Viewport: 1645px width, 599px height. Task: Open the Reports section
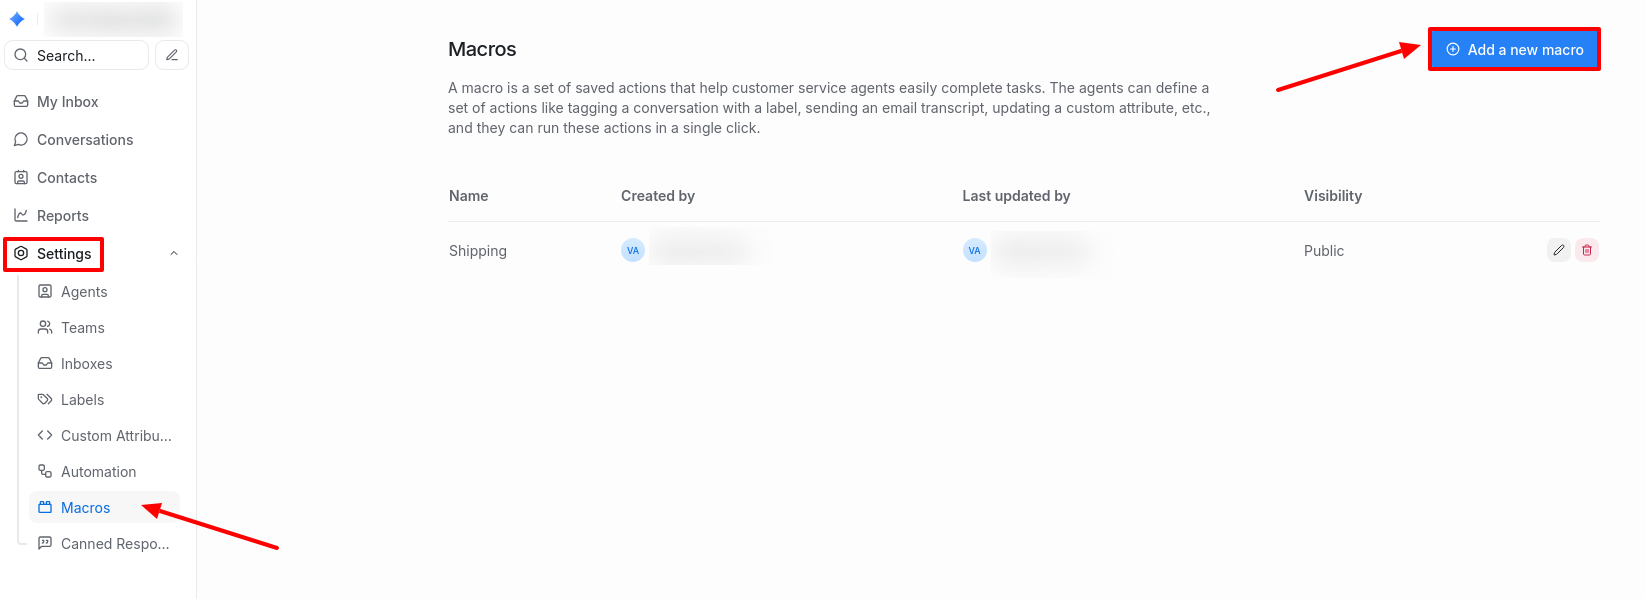point(62,216)
